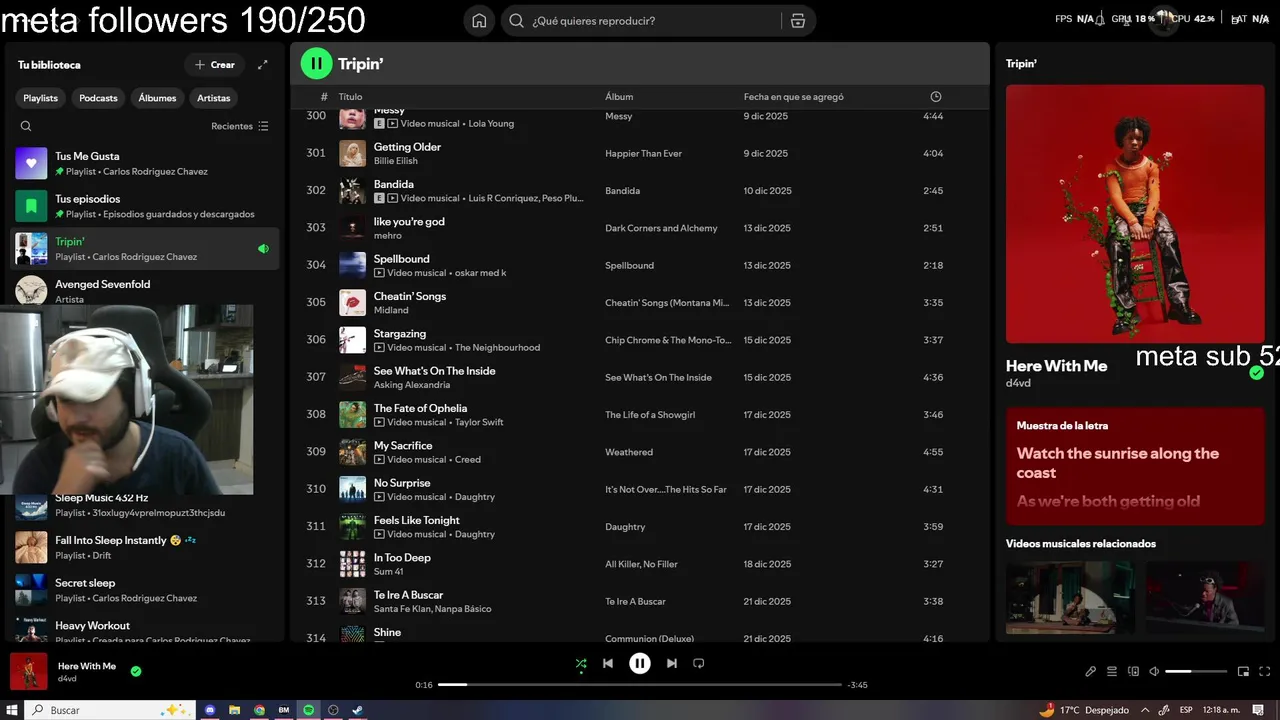
Task: Click the library search magnifier icon
Action: [x=26, y=126]
